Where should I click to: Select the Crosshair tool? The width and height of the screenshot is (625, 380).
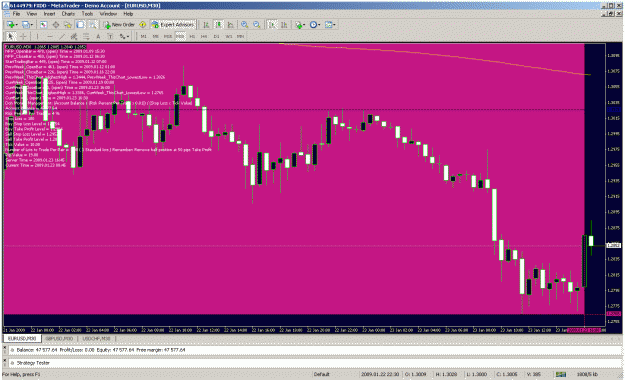[x=23, y=36]
